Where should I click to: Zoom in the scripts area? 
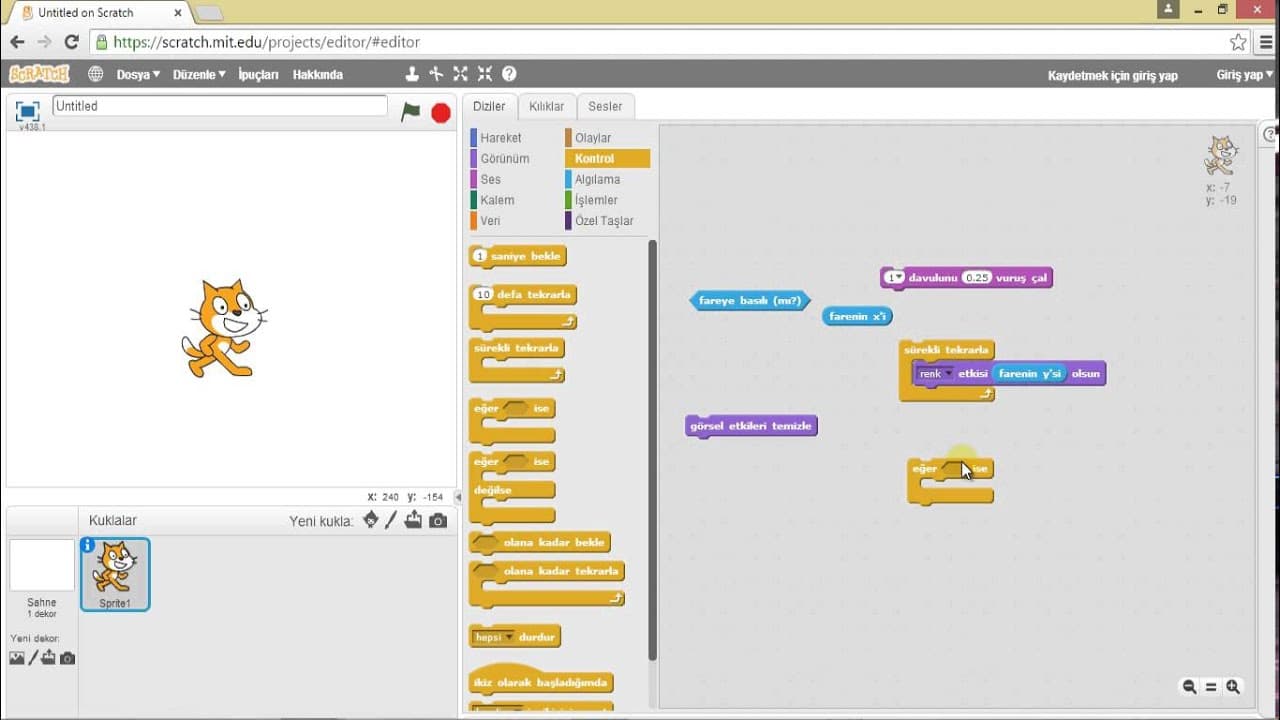(1233, 687)
